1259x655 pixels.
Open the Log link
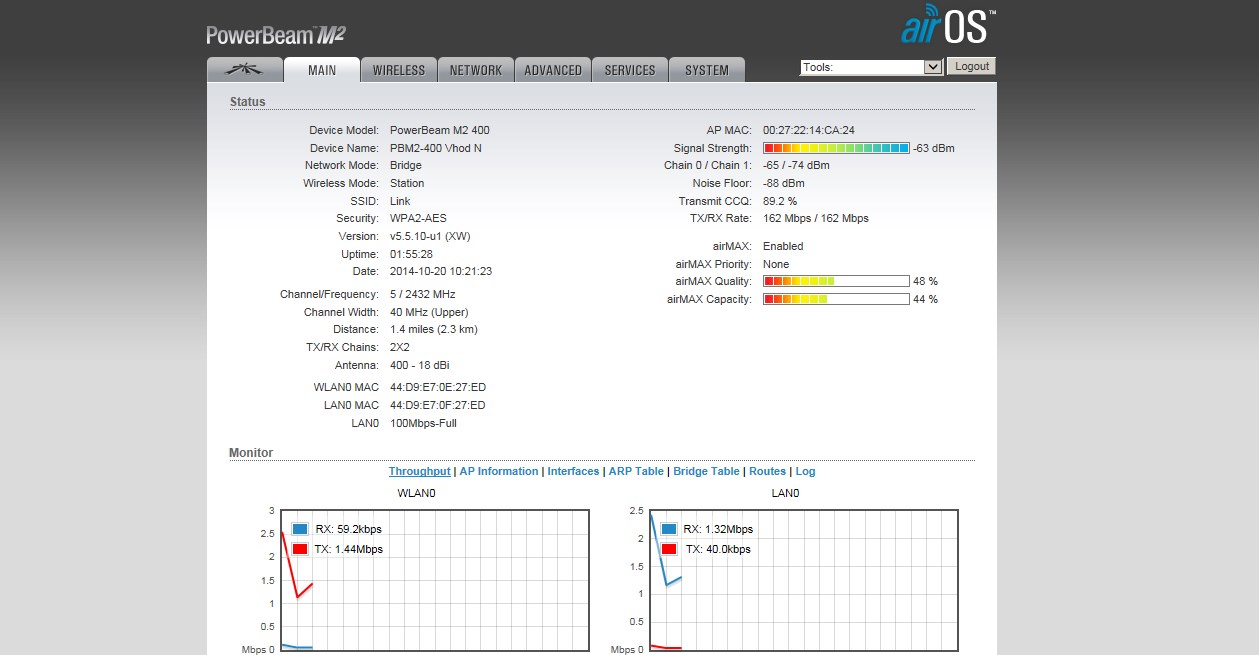(x=806, y=471)
